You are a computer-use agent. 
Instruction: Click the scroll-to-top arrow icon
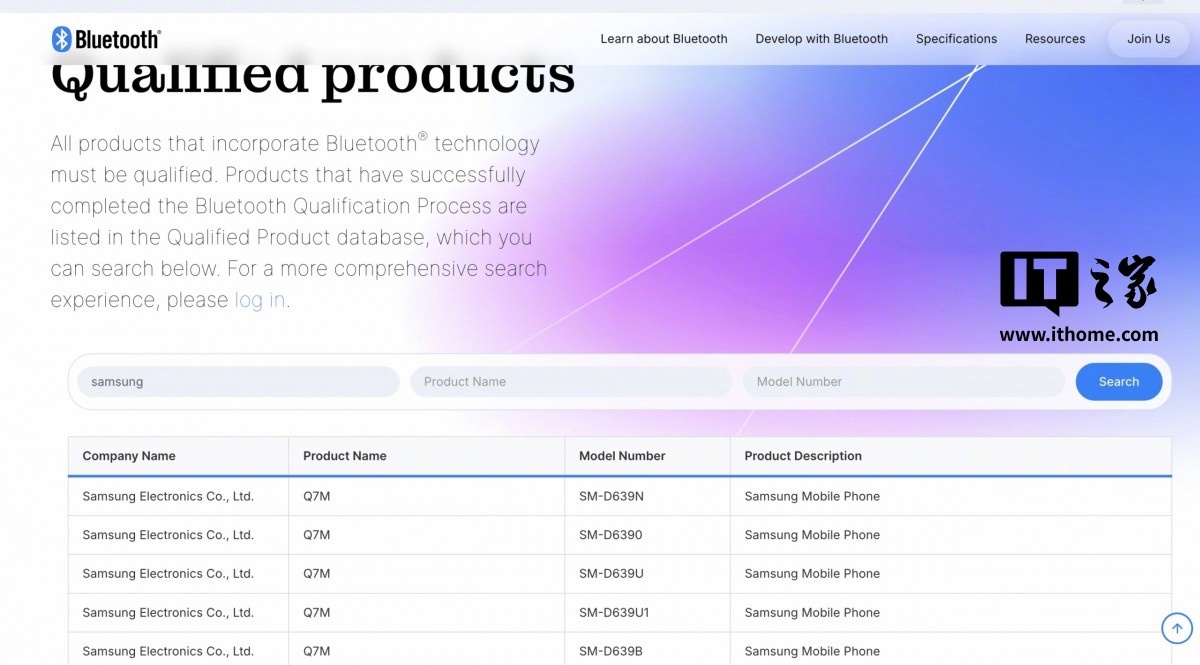[x=1176, y=628]
